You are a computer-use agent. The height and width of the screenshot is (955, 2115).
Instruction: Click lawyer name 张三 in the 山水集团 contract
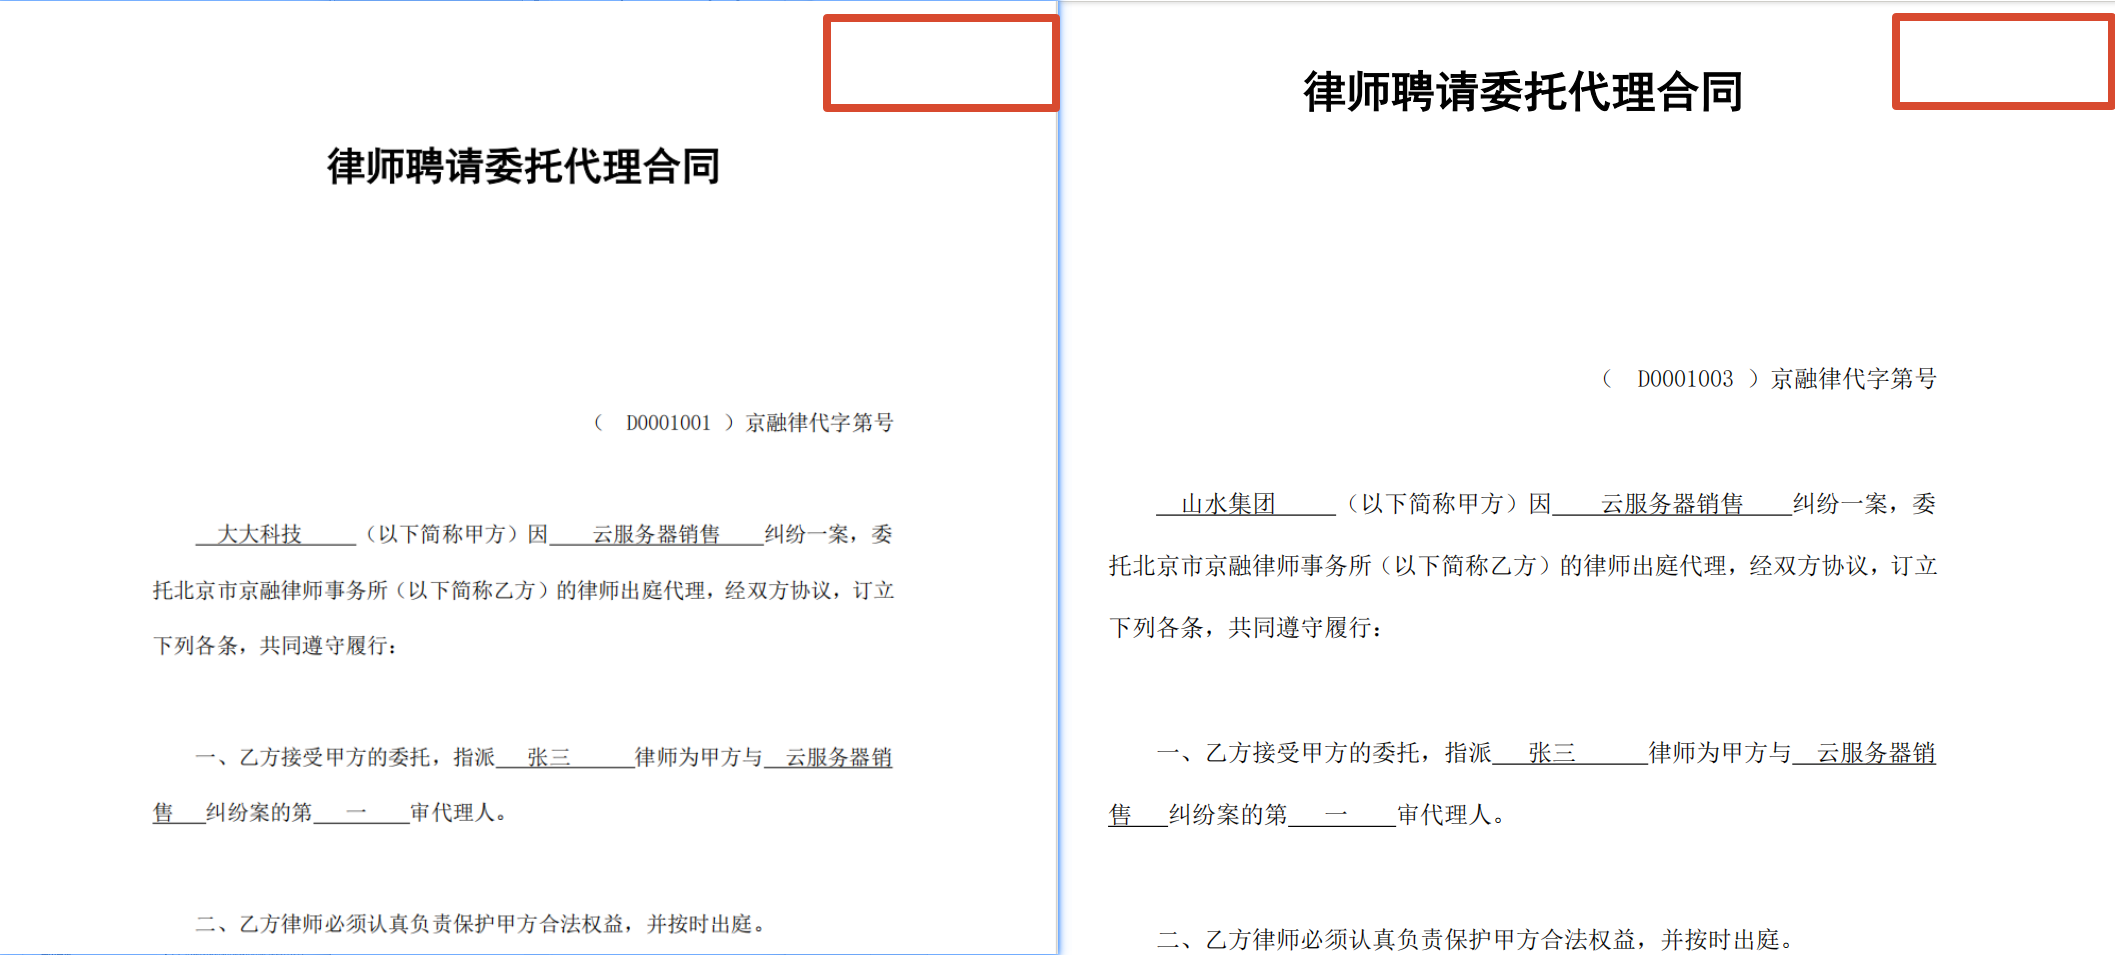click(1552, 752)
